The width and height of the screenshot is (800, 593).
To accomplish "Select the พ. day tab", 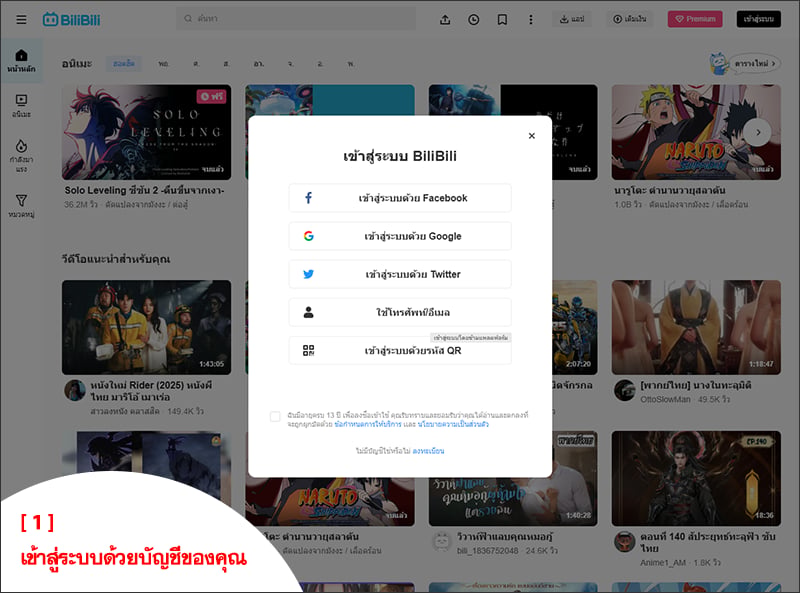I will 351,64.
